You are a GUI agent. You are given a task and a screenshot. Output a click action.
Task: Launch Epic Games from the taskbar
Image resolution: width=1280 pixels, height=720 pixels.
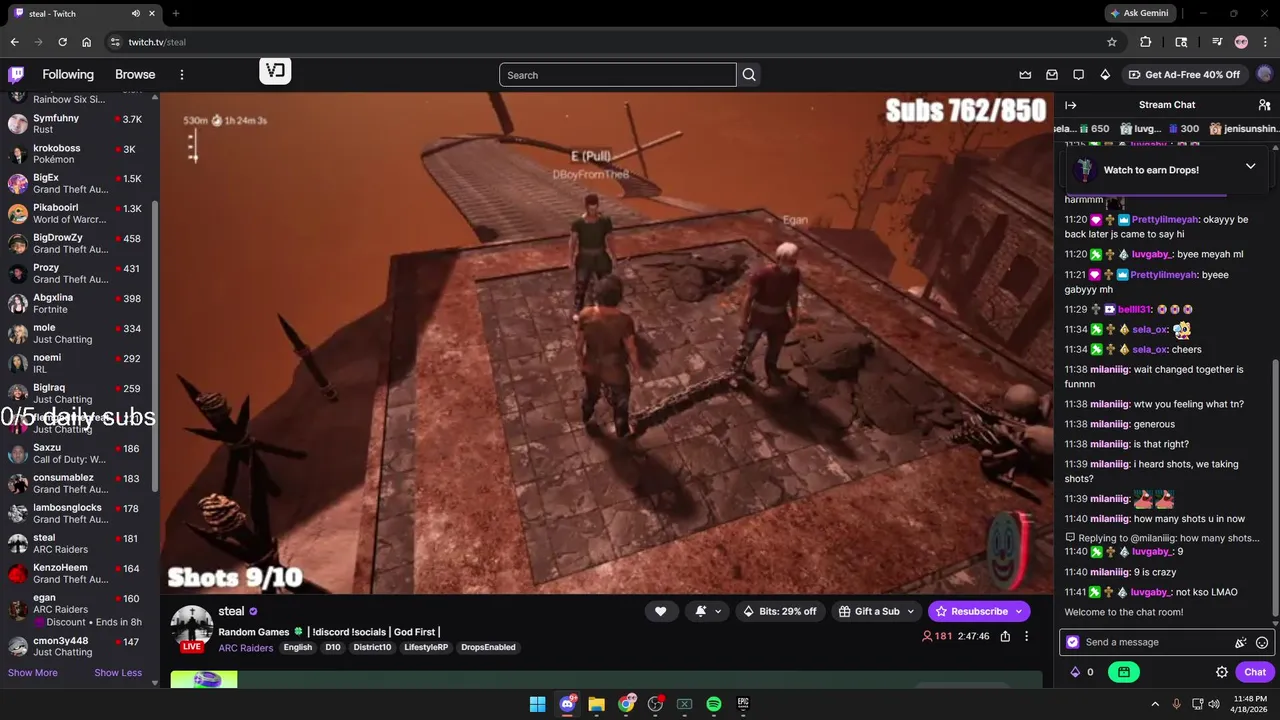[x=743, y=704]
